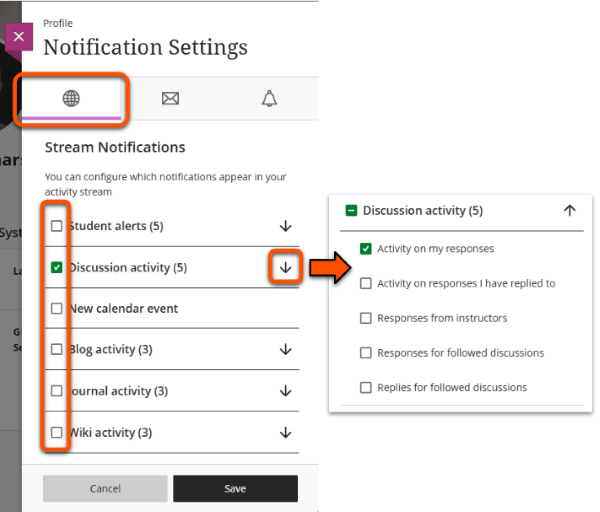
Task: Click the Cancel button
Action: [x=105, y=489]
